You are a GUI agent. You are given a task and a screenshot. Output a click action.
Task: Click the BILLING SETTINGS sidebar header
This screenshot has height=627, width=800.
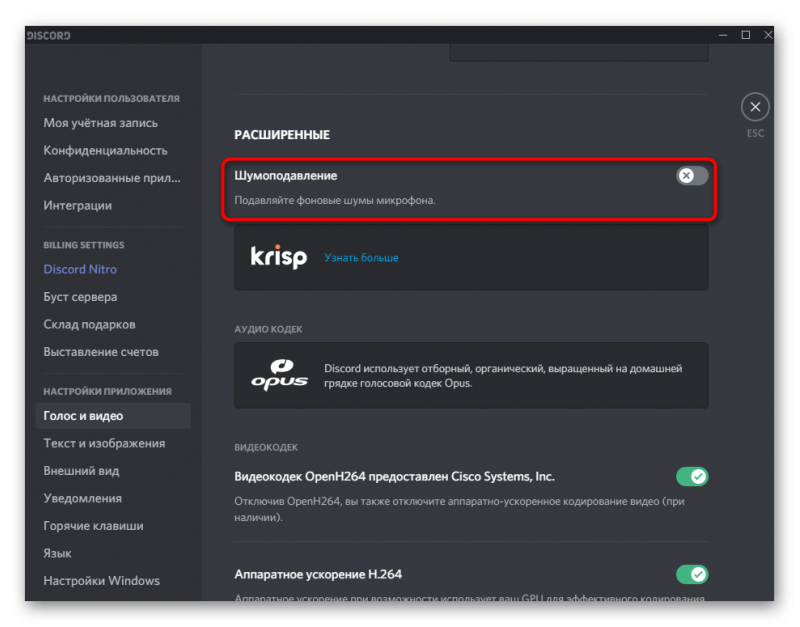[84, 245]
